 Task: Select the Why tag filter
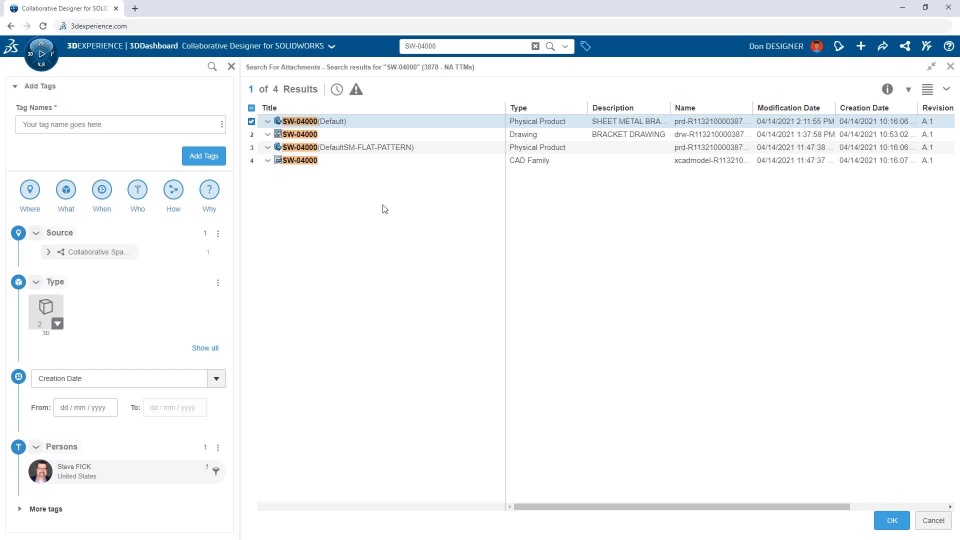(209, 190)
